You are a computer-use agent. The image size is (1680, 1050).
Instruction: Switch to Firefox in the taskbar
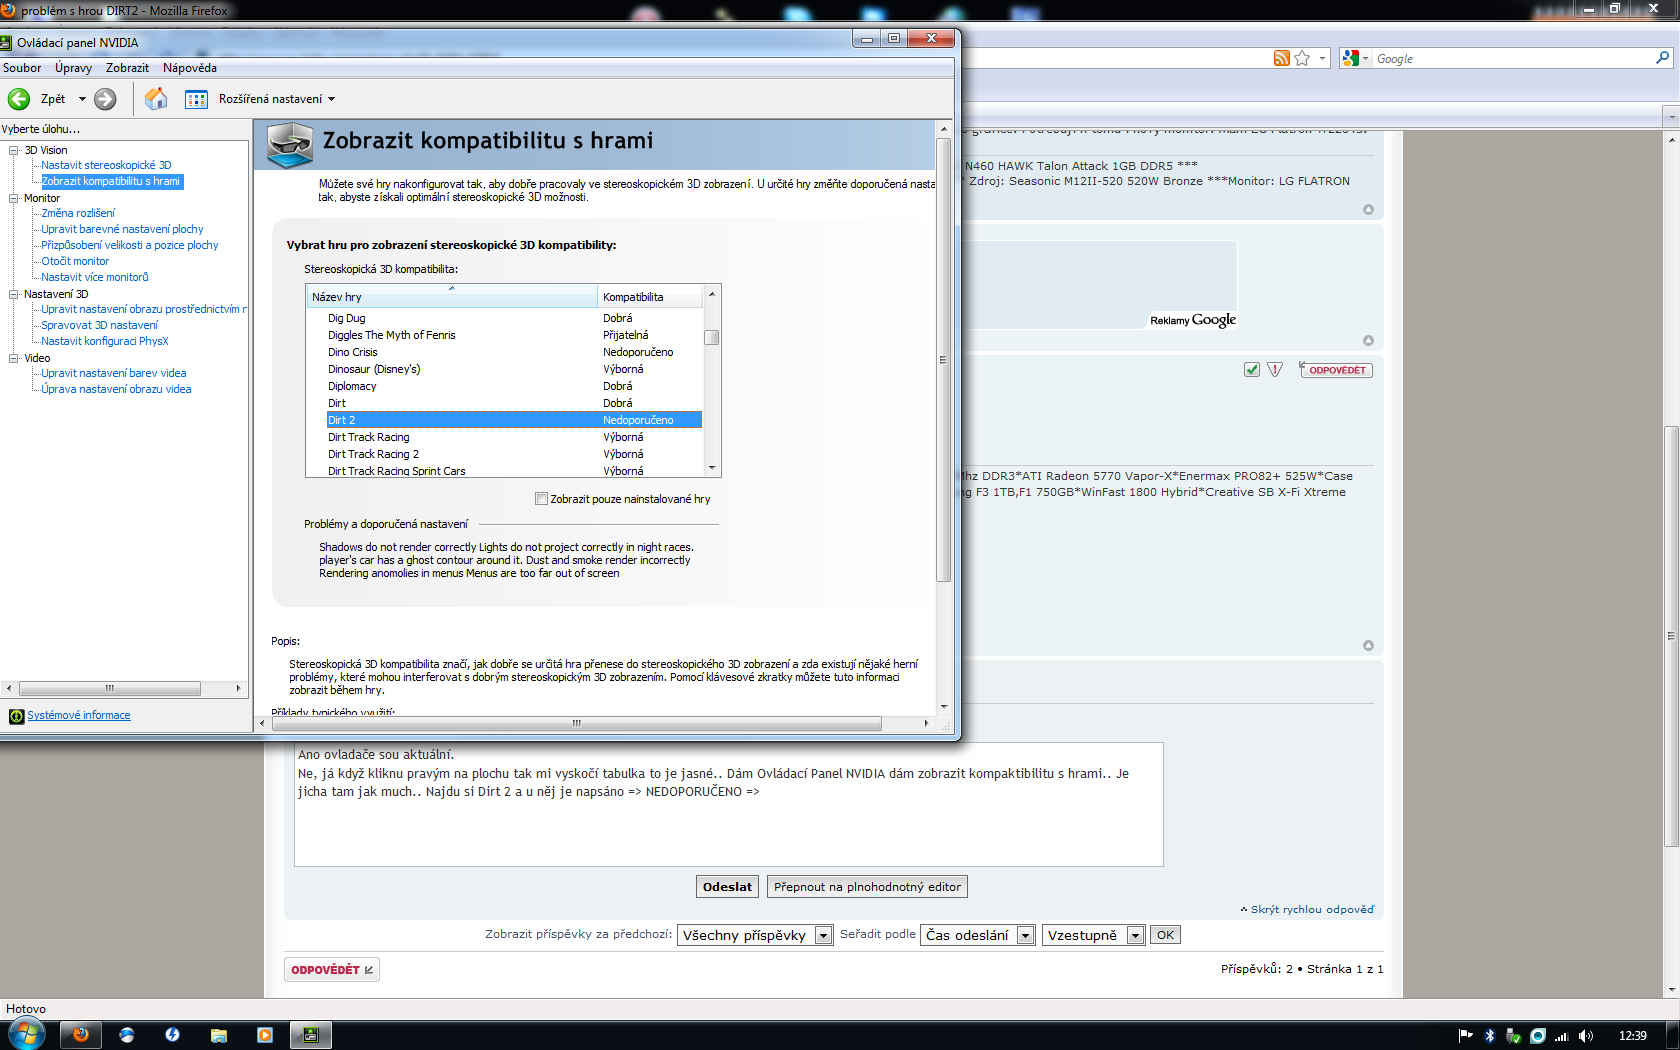[81, 1035]
